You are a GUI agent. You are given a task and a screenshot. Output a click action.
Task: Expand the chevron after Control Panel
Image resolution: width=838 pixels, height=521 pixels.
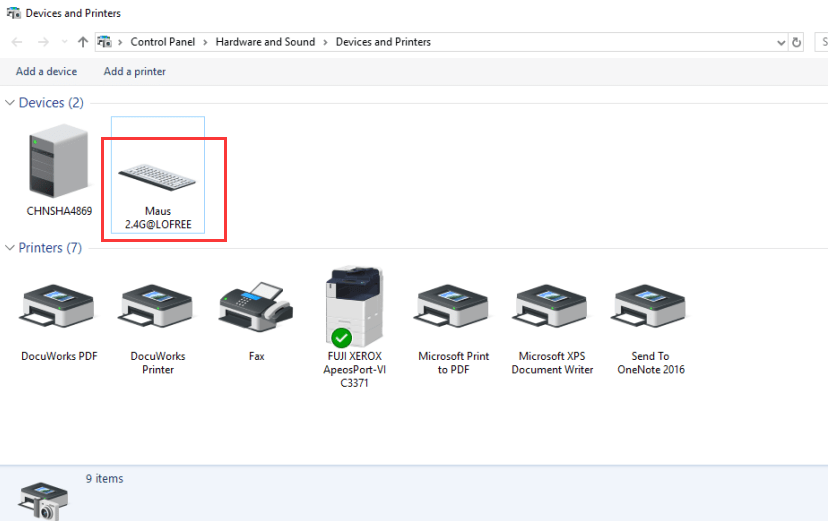(x=205, y=42)
